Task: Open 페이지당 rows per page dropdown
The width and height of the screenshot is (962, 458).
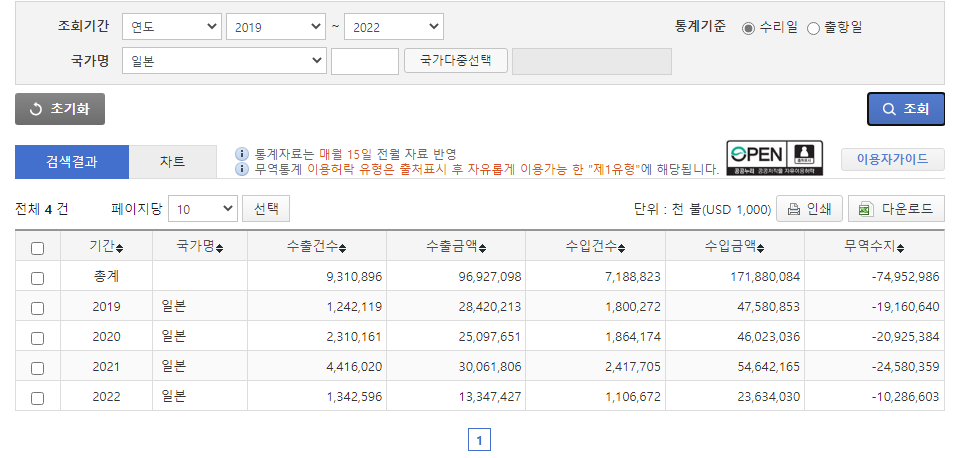Action: click(202, 209)
